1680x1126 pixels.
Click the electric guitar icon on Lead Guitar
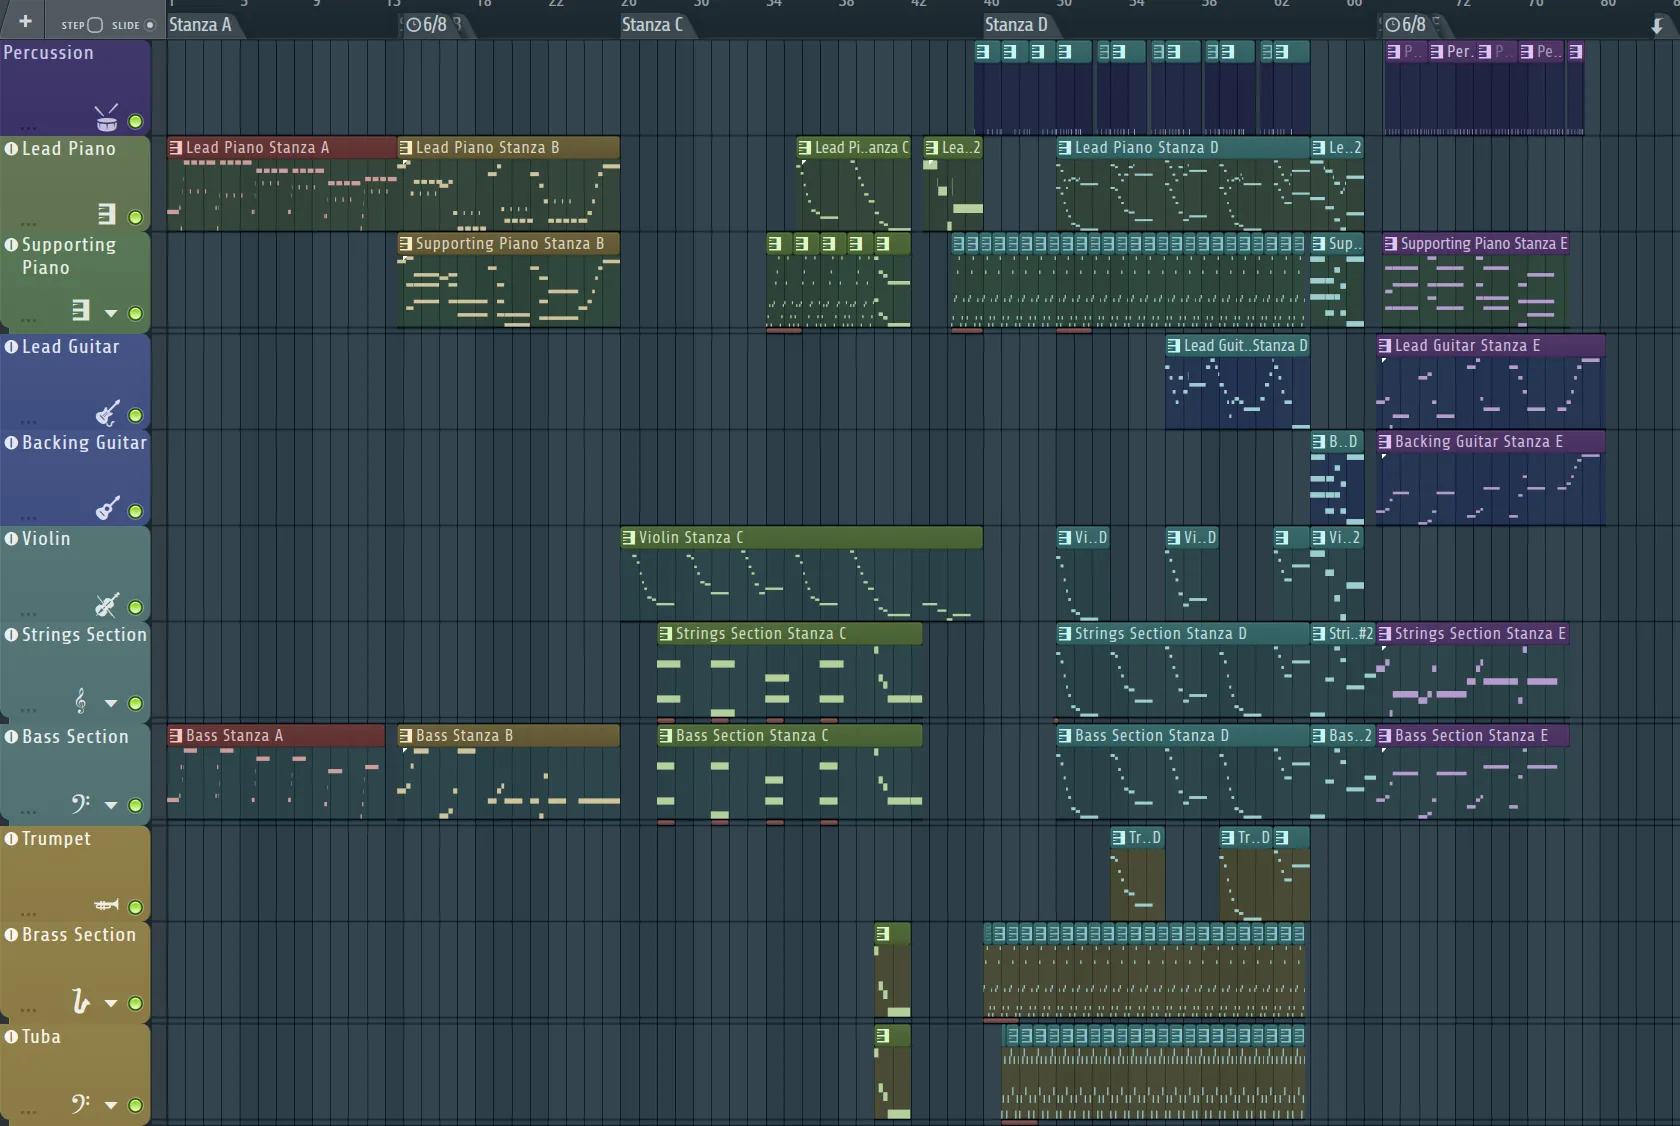(107, 413)
